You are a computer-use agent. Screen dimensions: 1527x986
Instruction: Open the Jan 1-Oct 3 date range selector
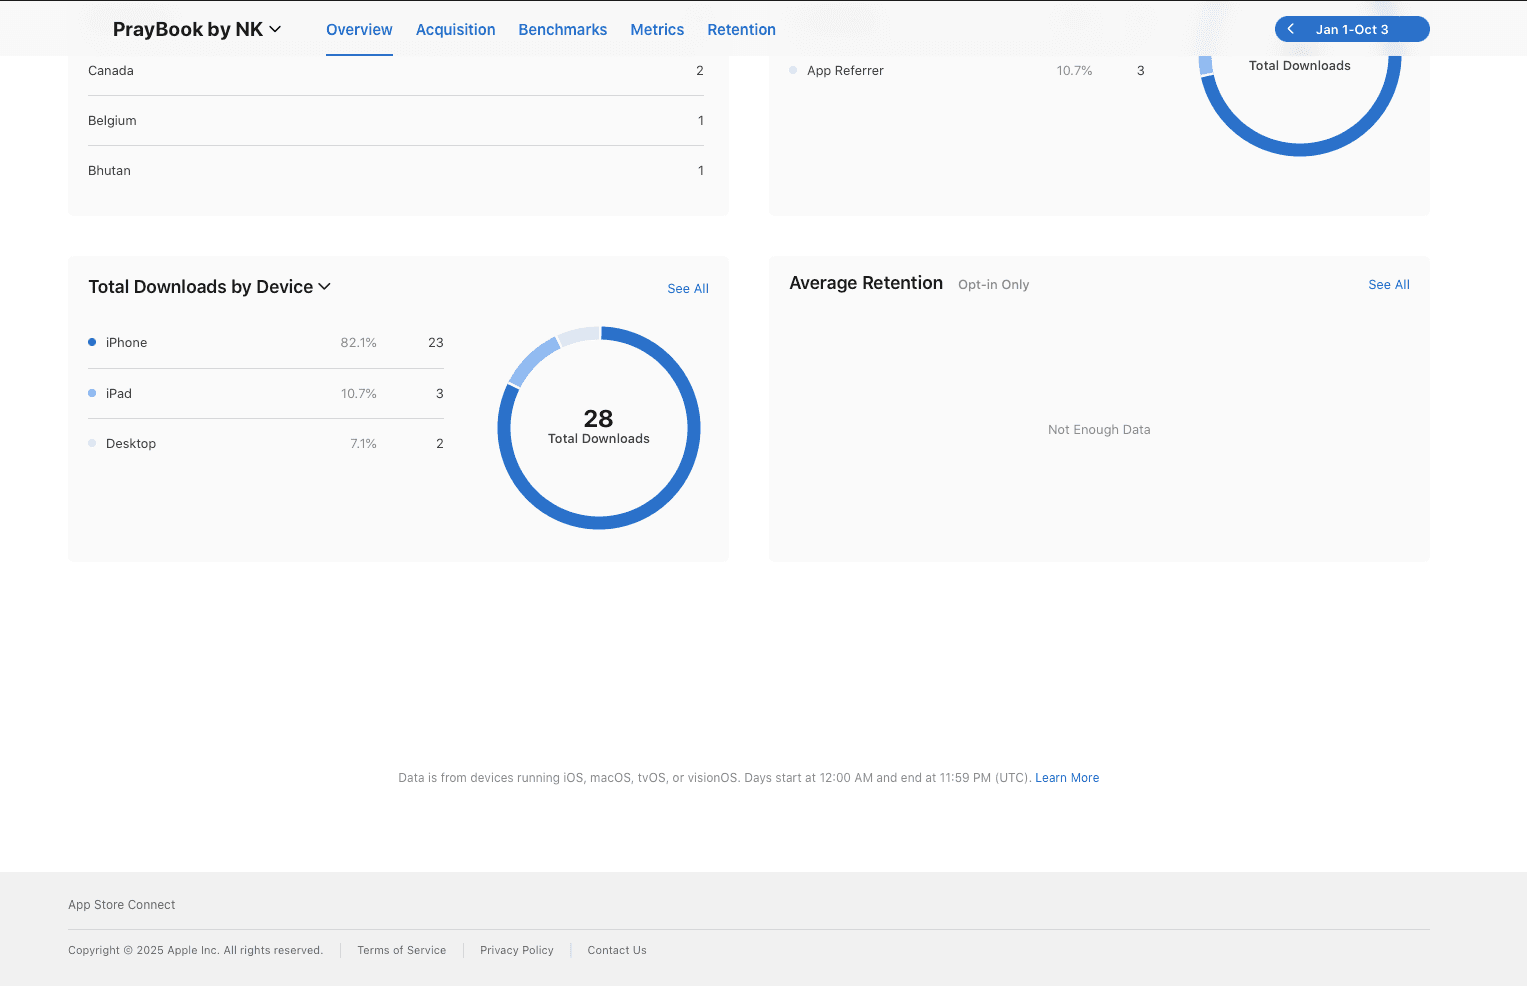[x=1352, y=29]
